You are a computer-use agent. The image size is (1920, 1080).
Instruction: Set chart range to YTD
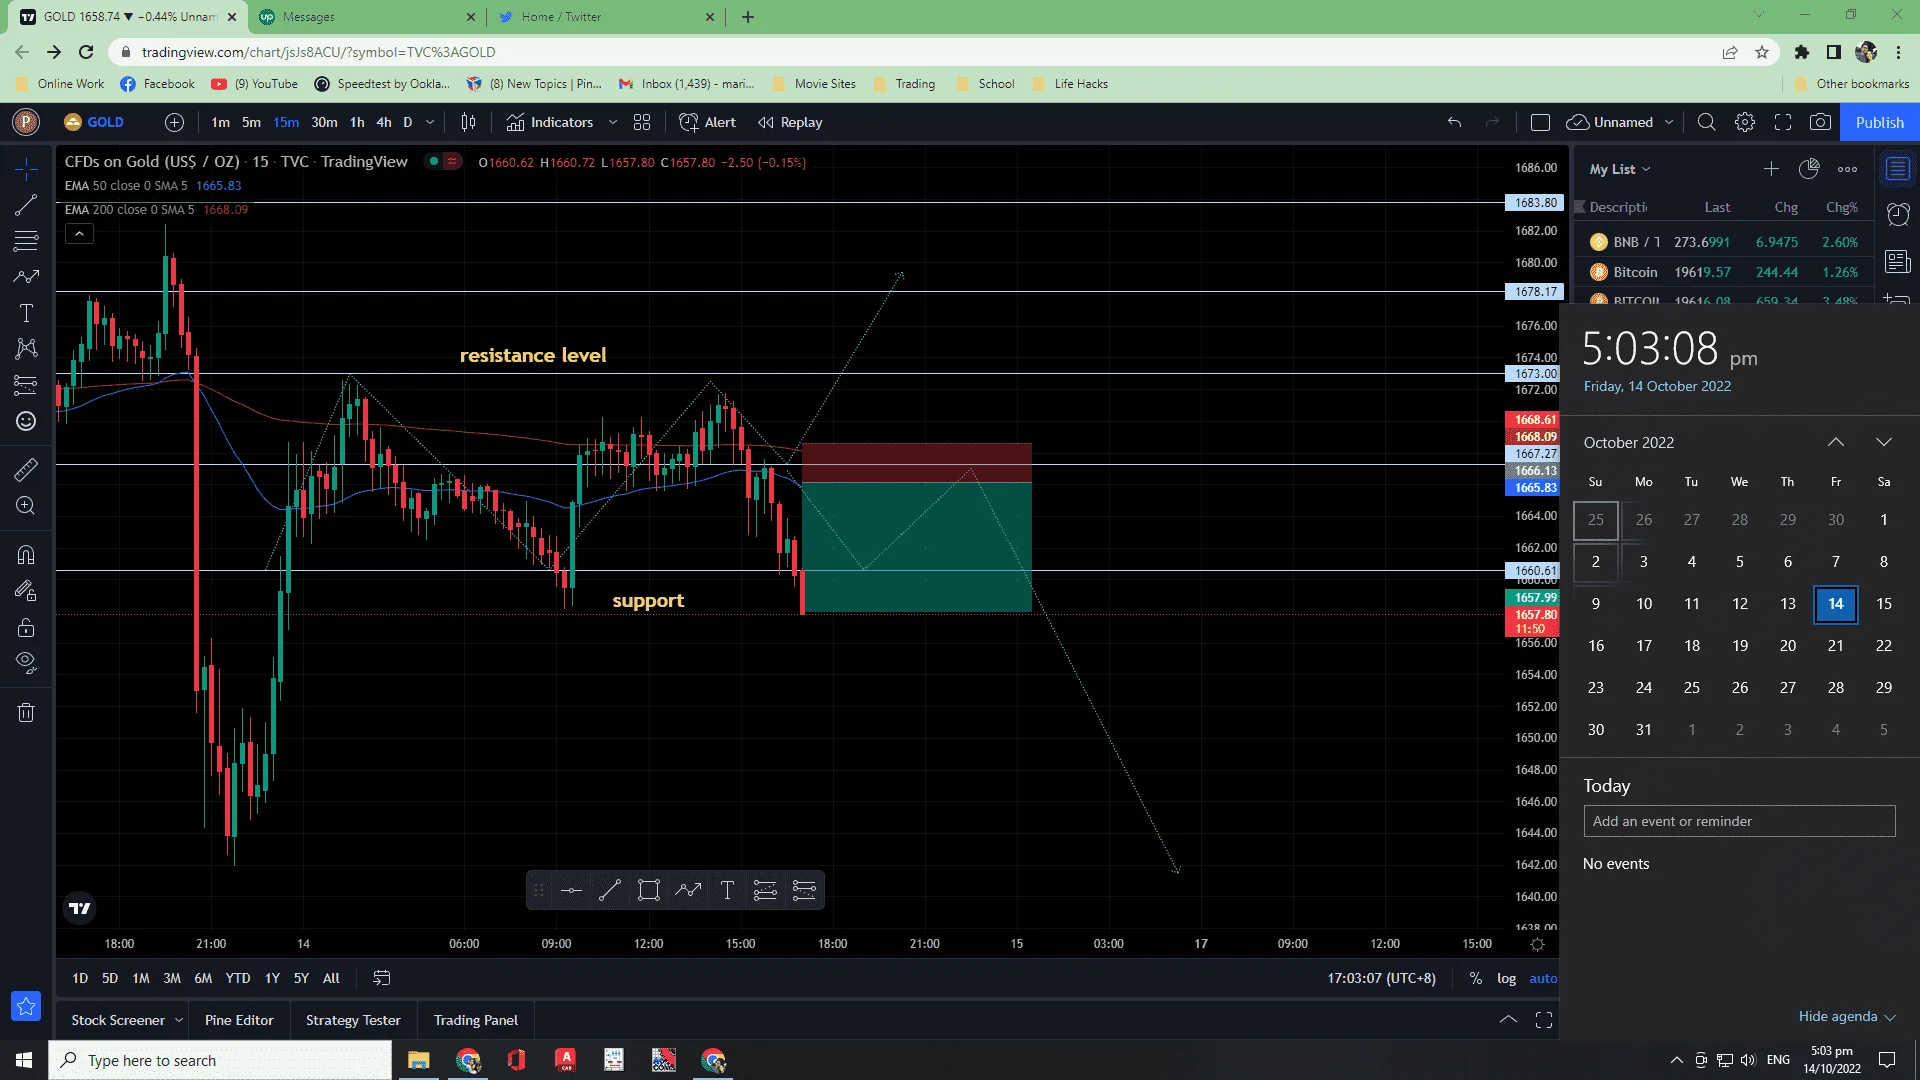238,978
